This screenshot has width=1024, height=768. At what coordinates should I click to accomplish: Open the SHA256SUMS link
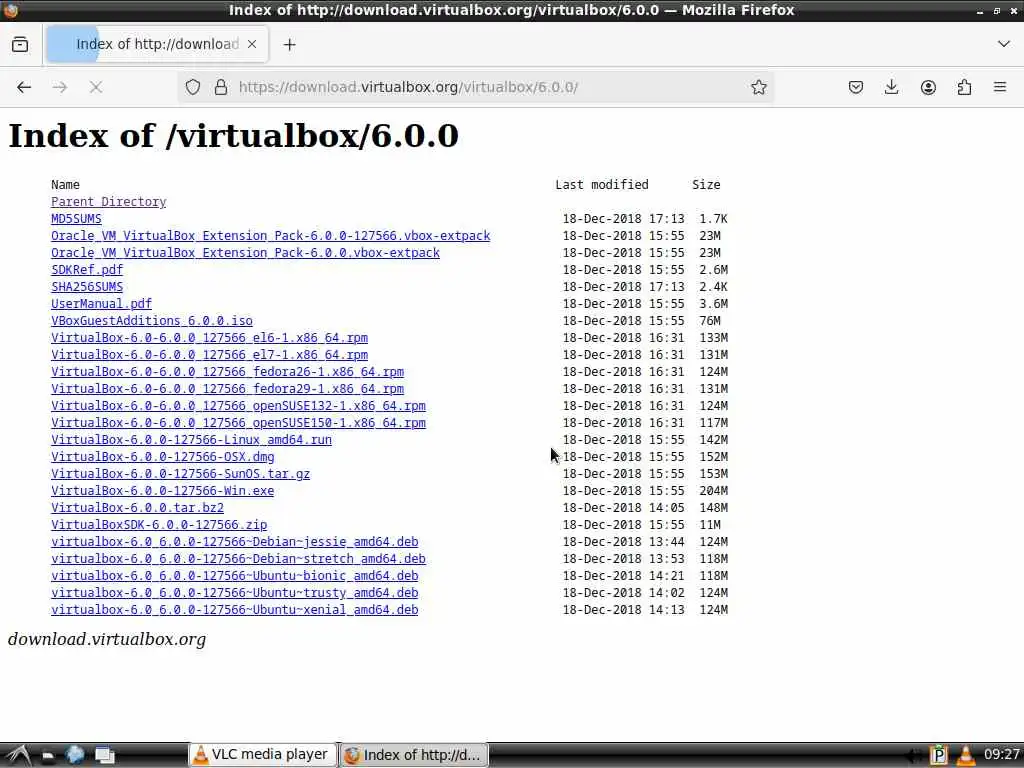pos(87,287)
